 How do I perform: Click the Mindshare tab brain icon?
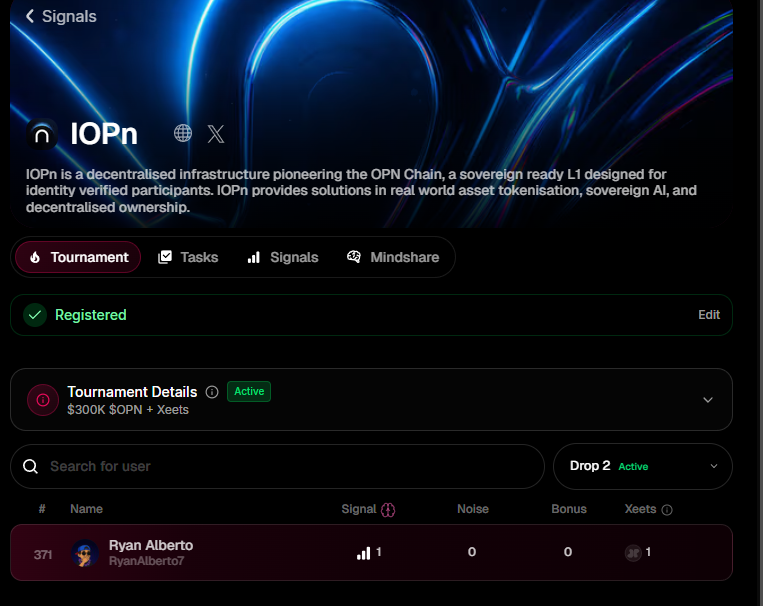(354, 257)
